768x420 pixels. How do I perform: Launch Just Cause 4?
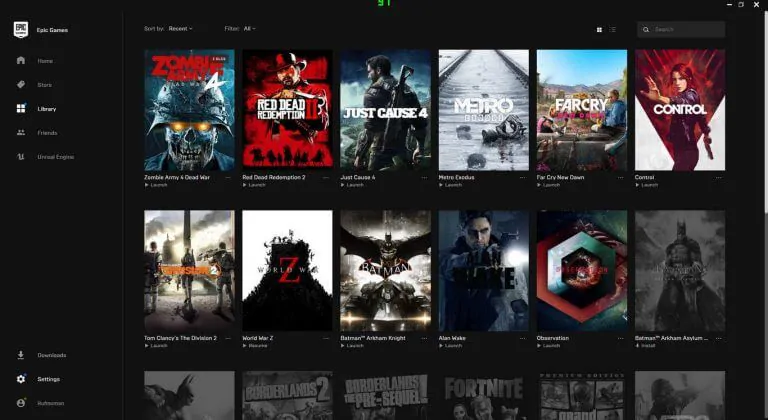pyautogui.click(x=352, y=185)
